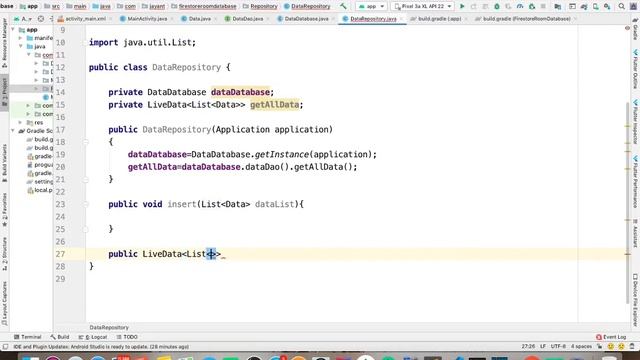Click the Search Everywhere magnifier icon

coord(622,7)
